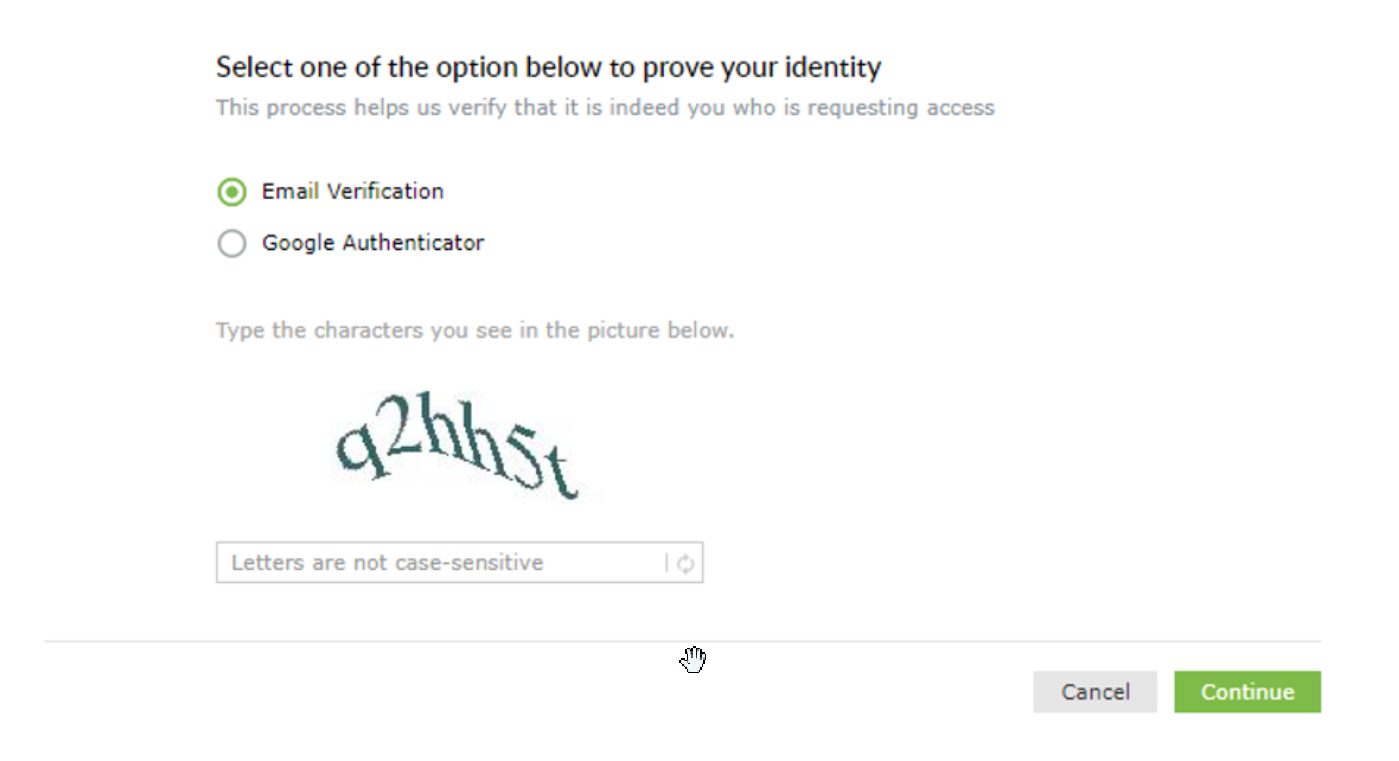Click the 'Type the characters you see' instruction

click(x=474, y=330)
